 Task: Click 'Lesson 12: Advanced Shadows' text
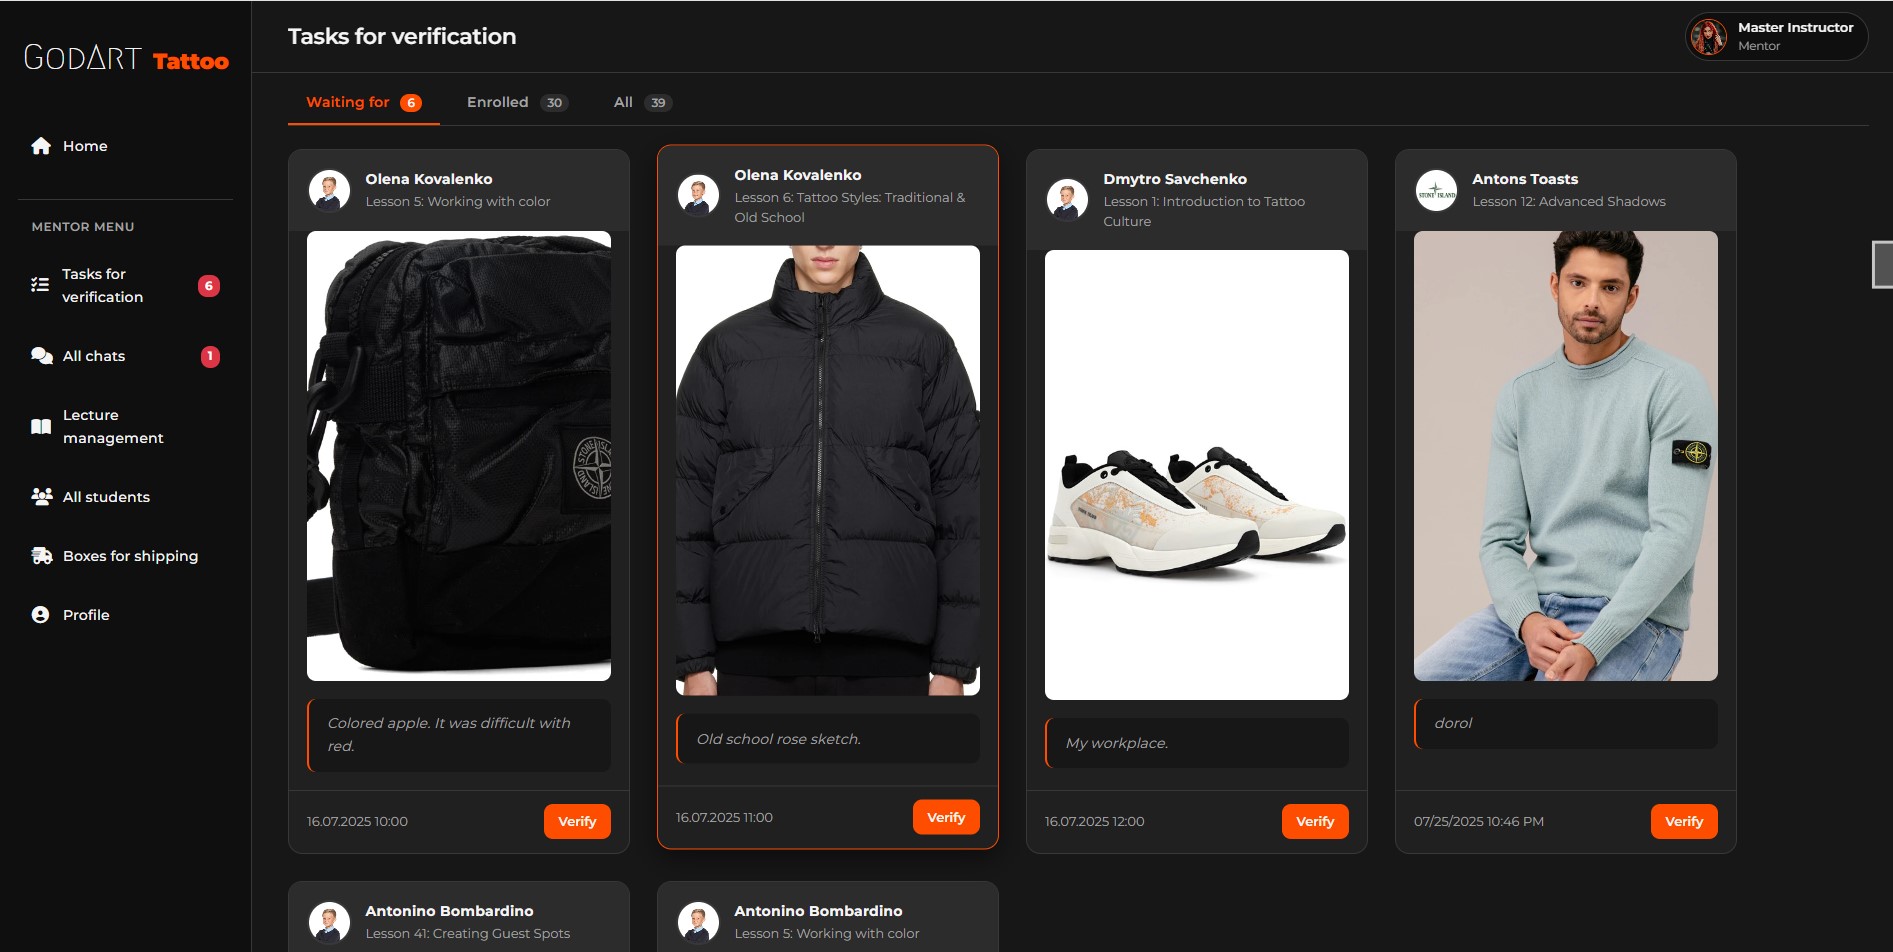point(1569,202)
